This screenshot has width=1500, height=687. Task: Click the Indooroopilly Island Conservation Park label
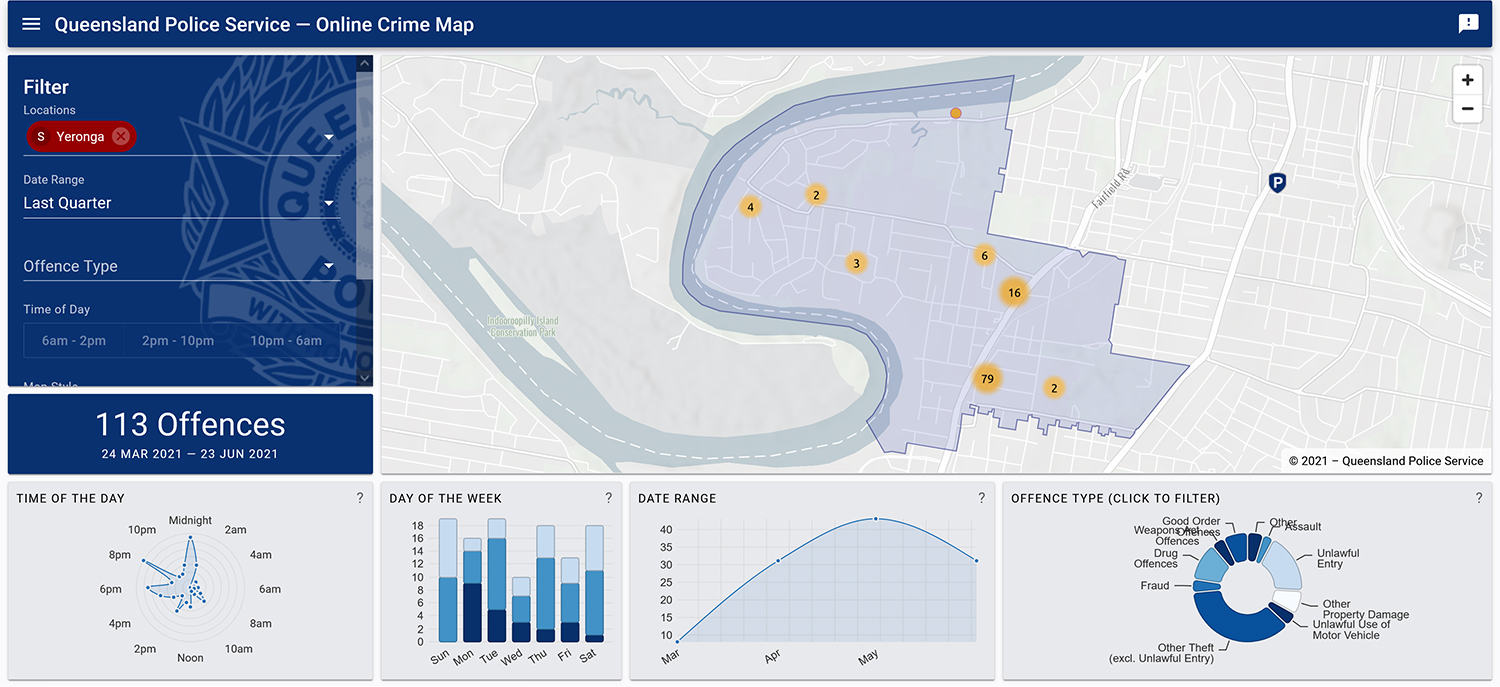click(x=522, y=326)
